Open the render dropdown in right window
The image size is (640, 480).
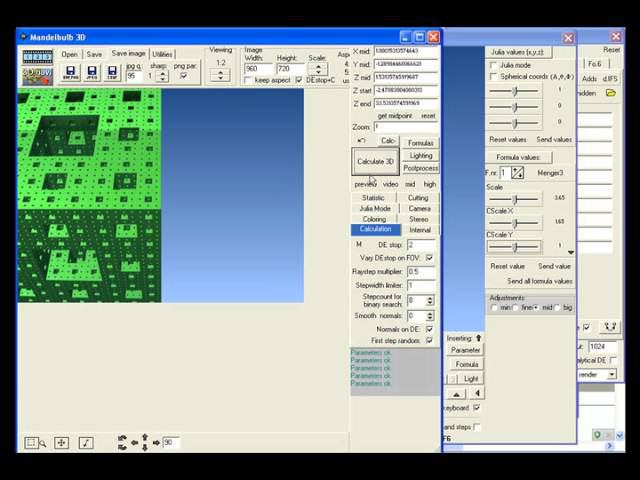pyautogui.click(x=611, y=374)
